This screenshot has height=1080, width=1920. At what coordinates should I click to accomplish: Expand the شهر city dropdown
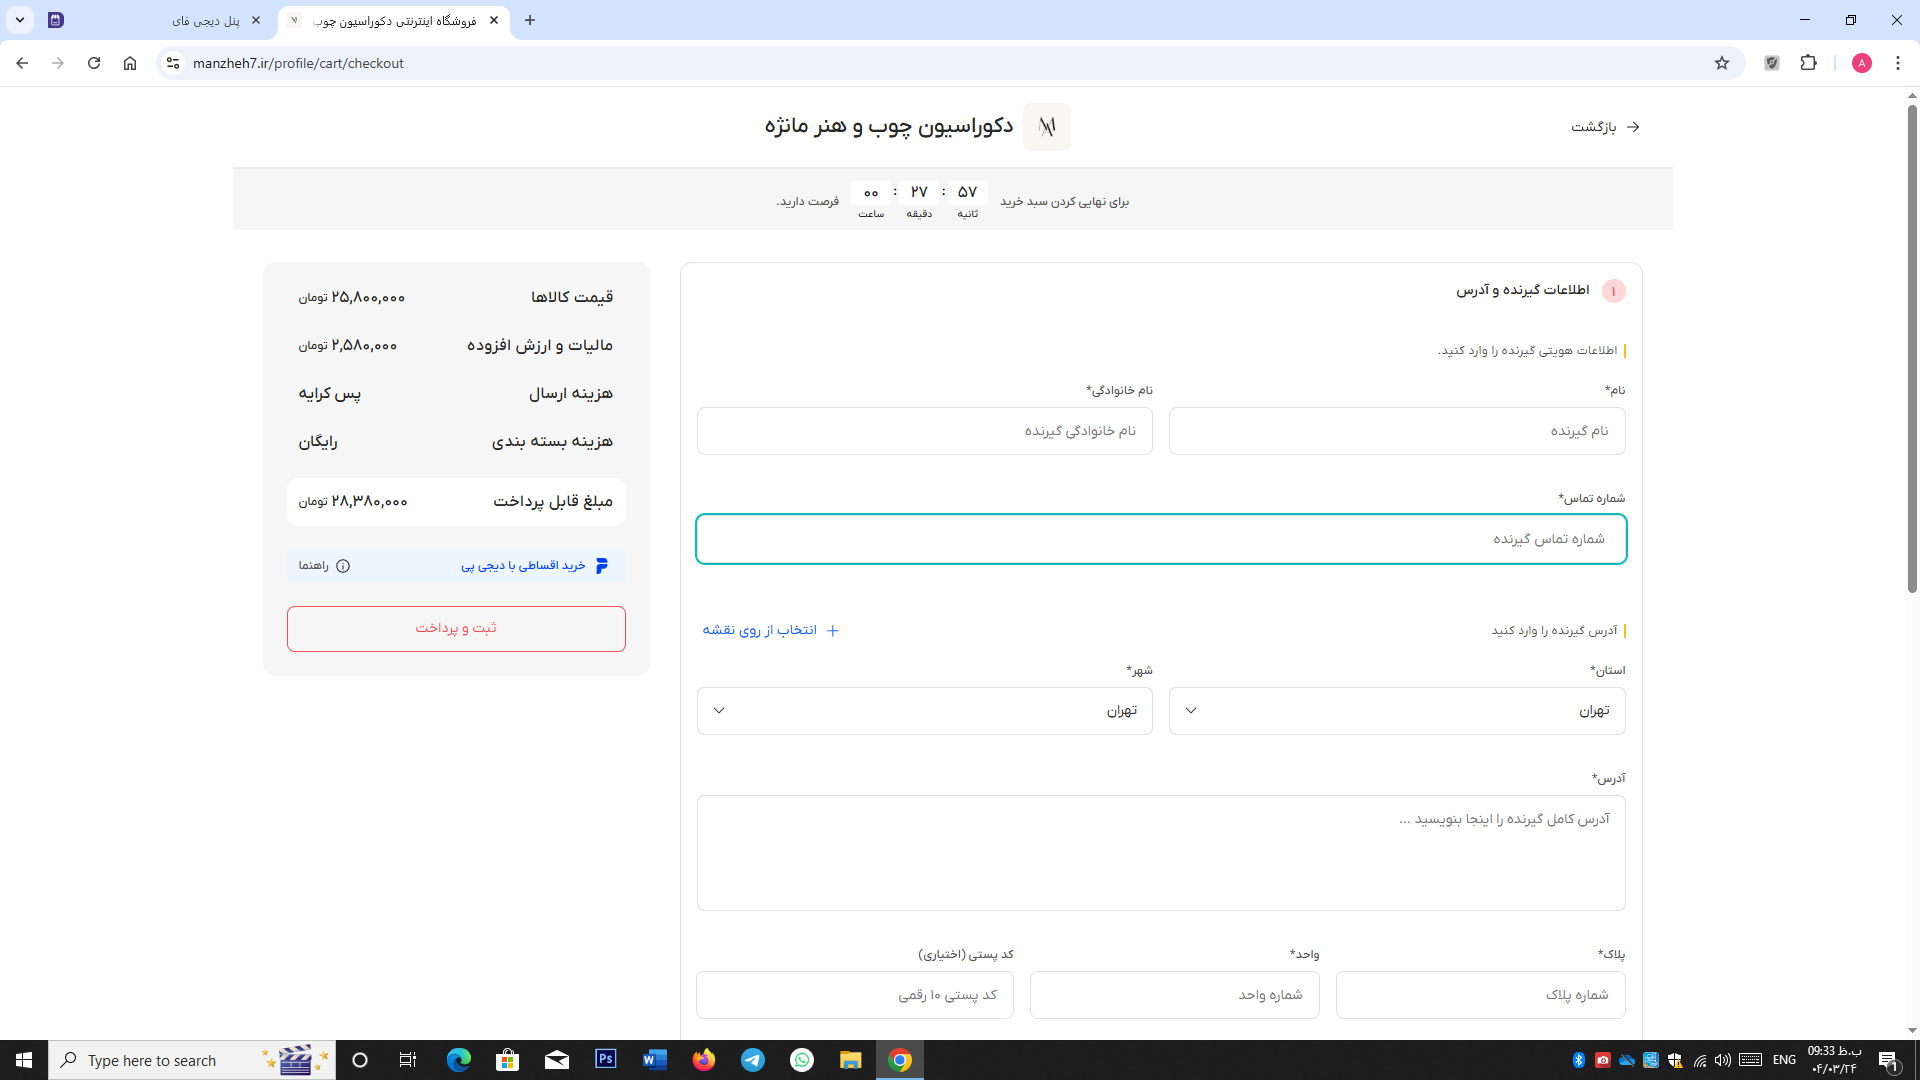925,711
